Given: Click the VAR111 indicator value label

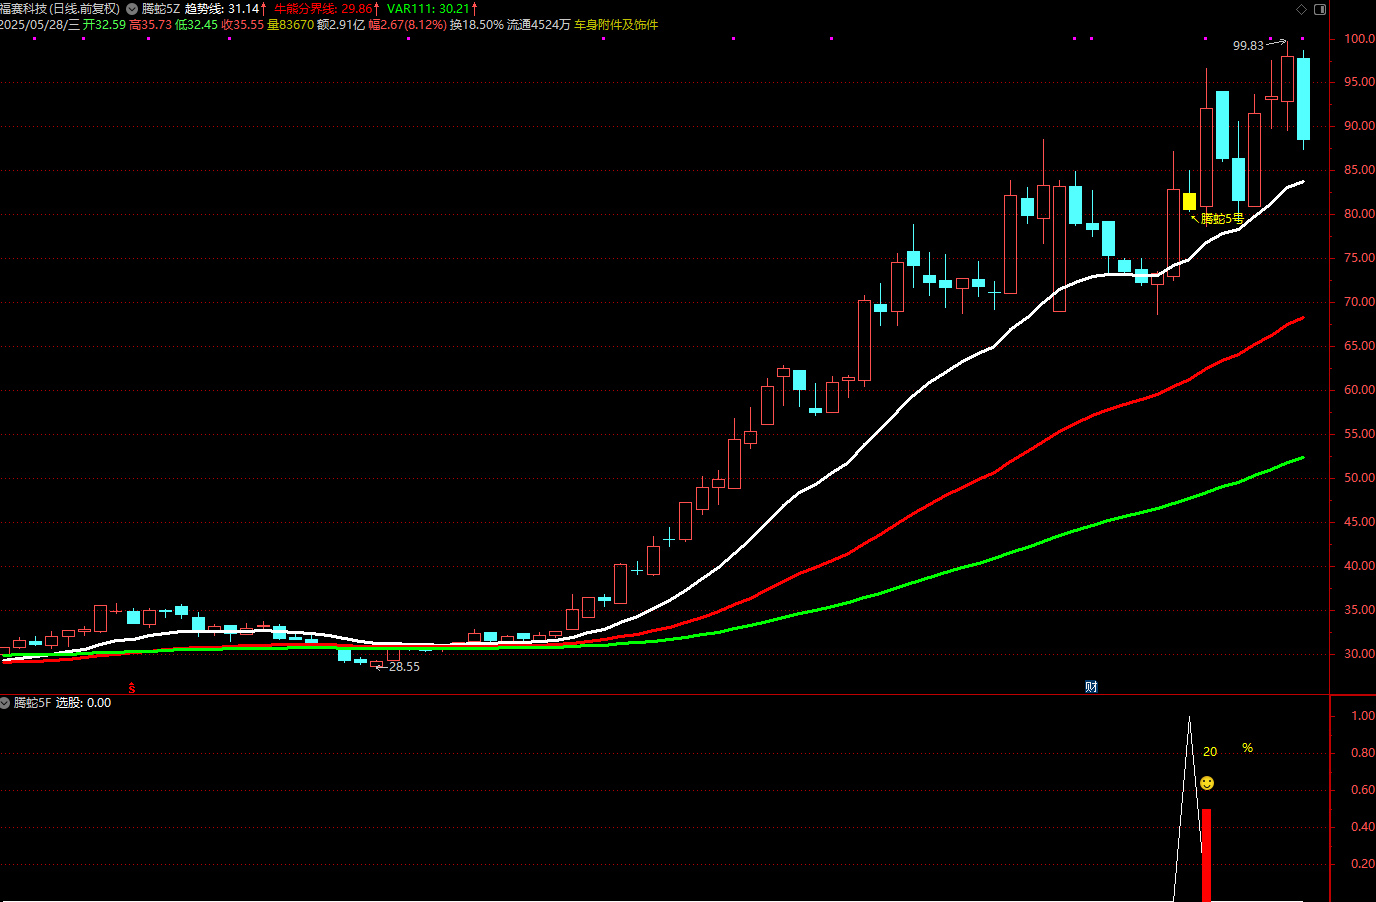Looking at the screenshot, I should click(428, 9).
